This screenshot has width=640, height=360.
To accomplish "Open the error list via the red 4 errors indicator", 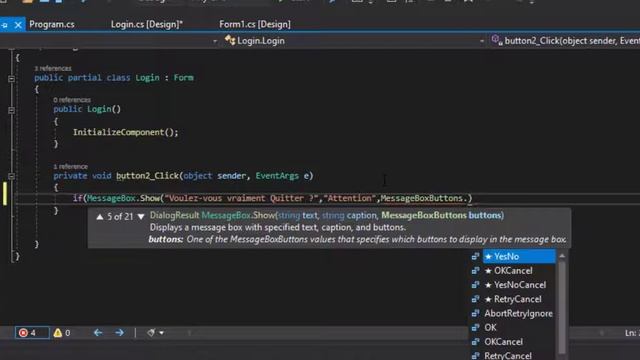I will click(x=32, y=333).
